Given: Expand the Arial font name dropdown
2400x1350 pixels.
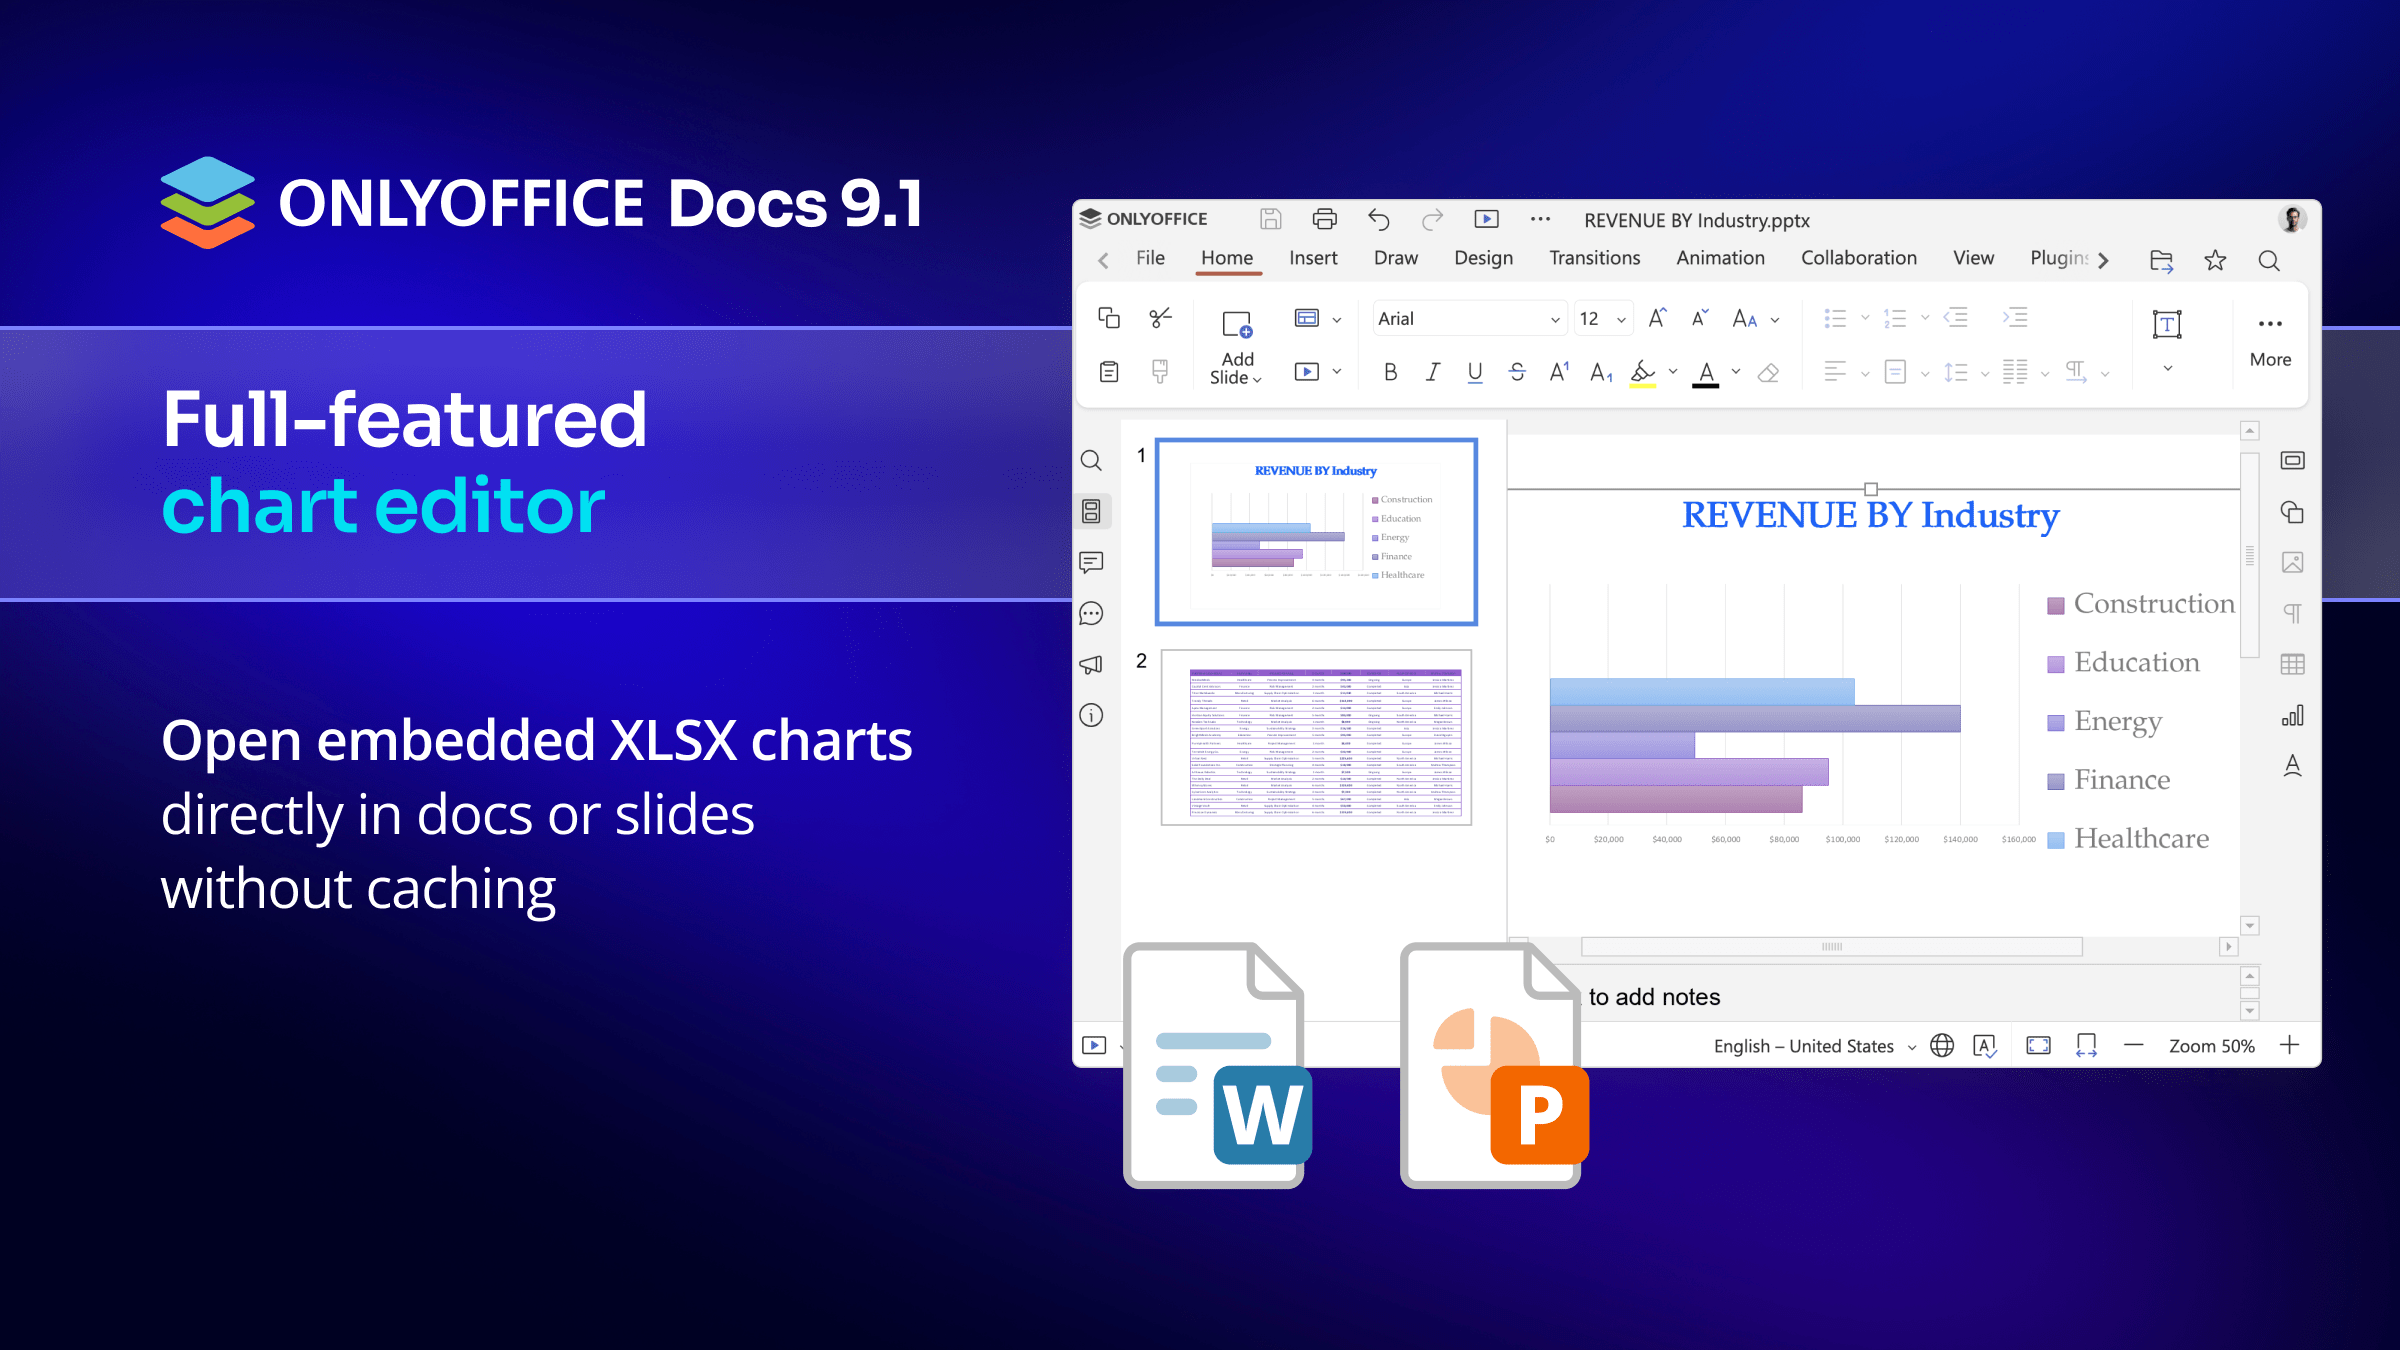Looking at the screenshot, I should click(1554, 320).
